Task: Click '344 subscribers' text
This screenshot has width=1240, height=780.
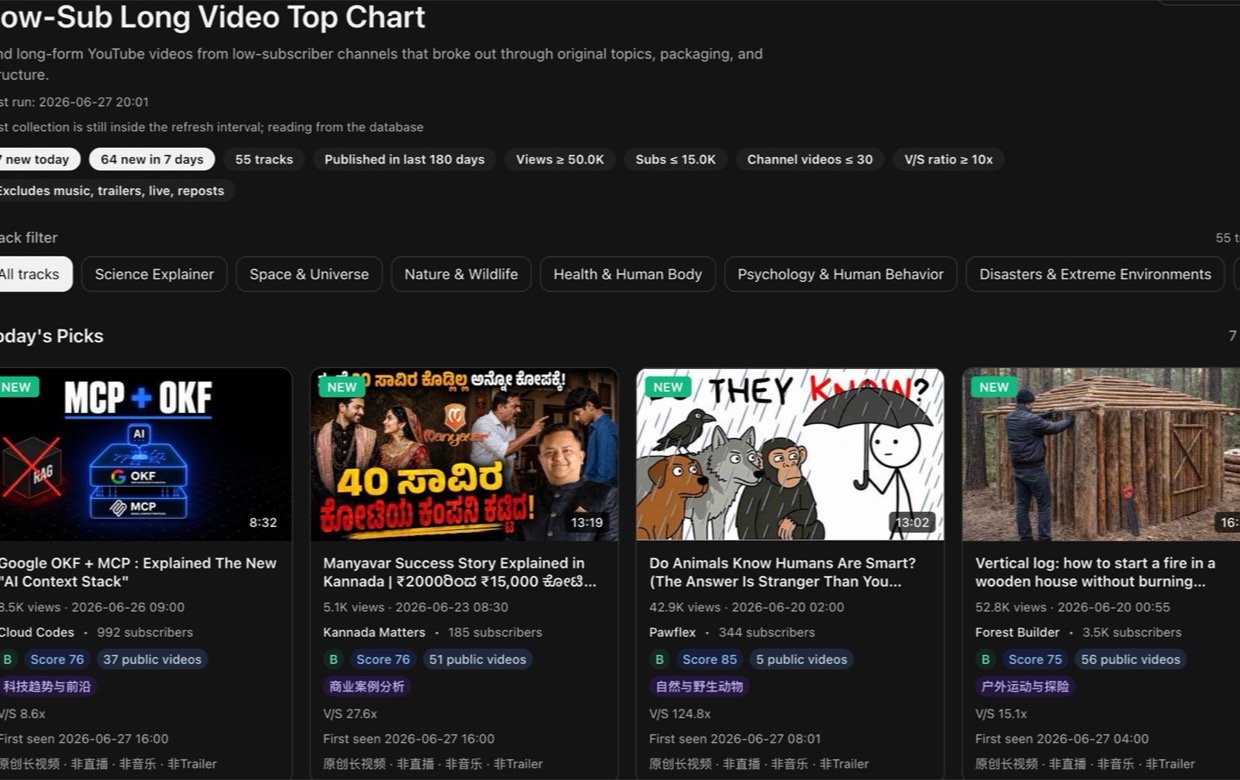Action: tap(766, 632)
